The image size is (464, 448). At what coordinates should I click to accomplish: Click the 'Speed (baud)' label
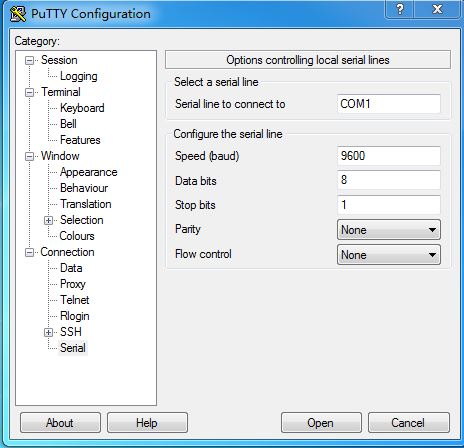(207, 156)
